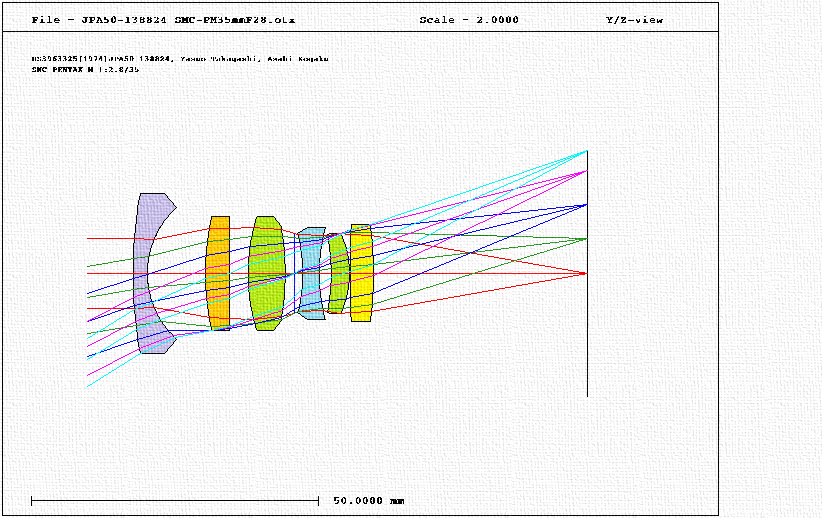The image size is (822, 518).
Task: Click the patent line starting "US3963325"
Action: [x=180, y=59]
